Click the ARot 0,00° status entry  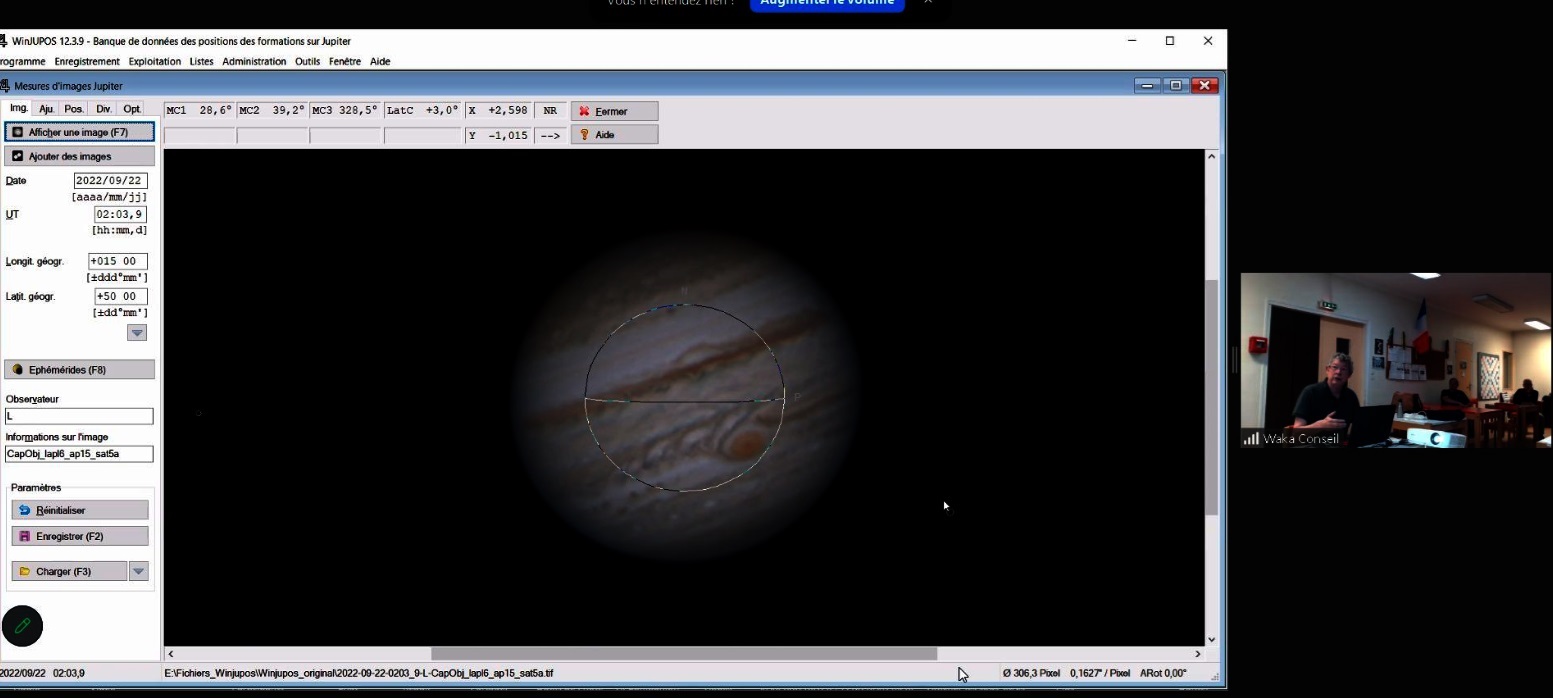[1163, 673]
